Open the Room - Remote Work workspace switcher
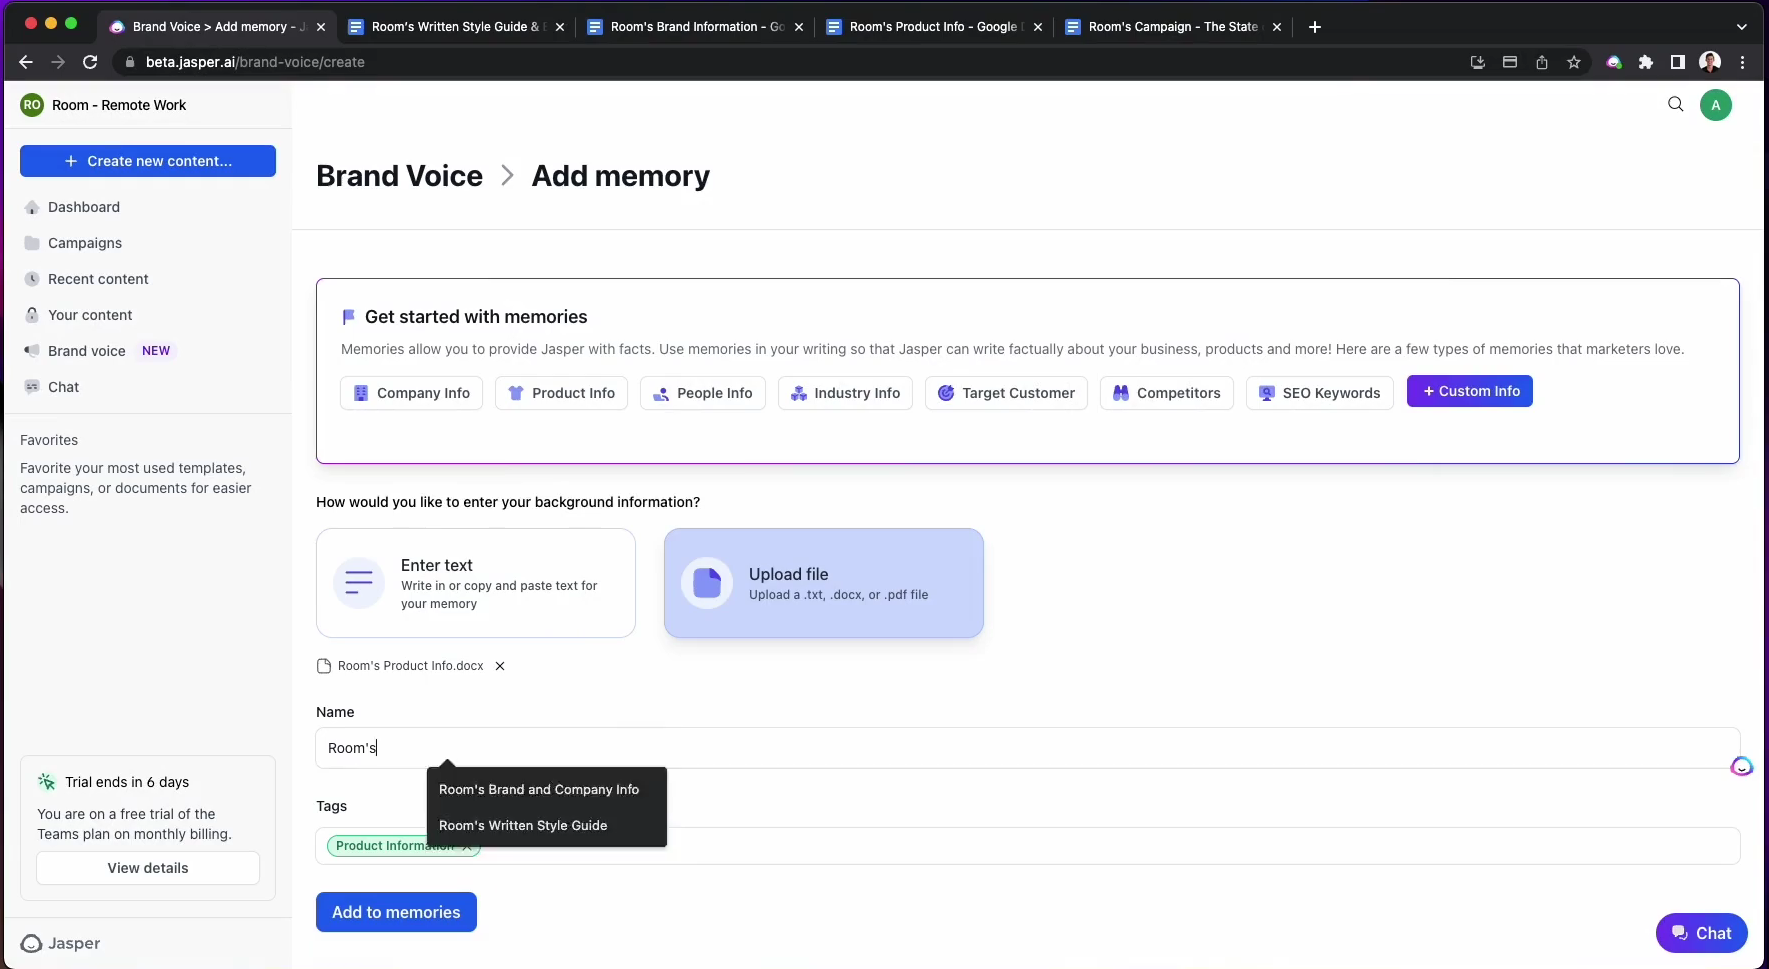This screenshot has width=1769, height=969. coord(103,105)
